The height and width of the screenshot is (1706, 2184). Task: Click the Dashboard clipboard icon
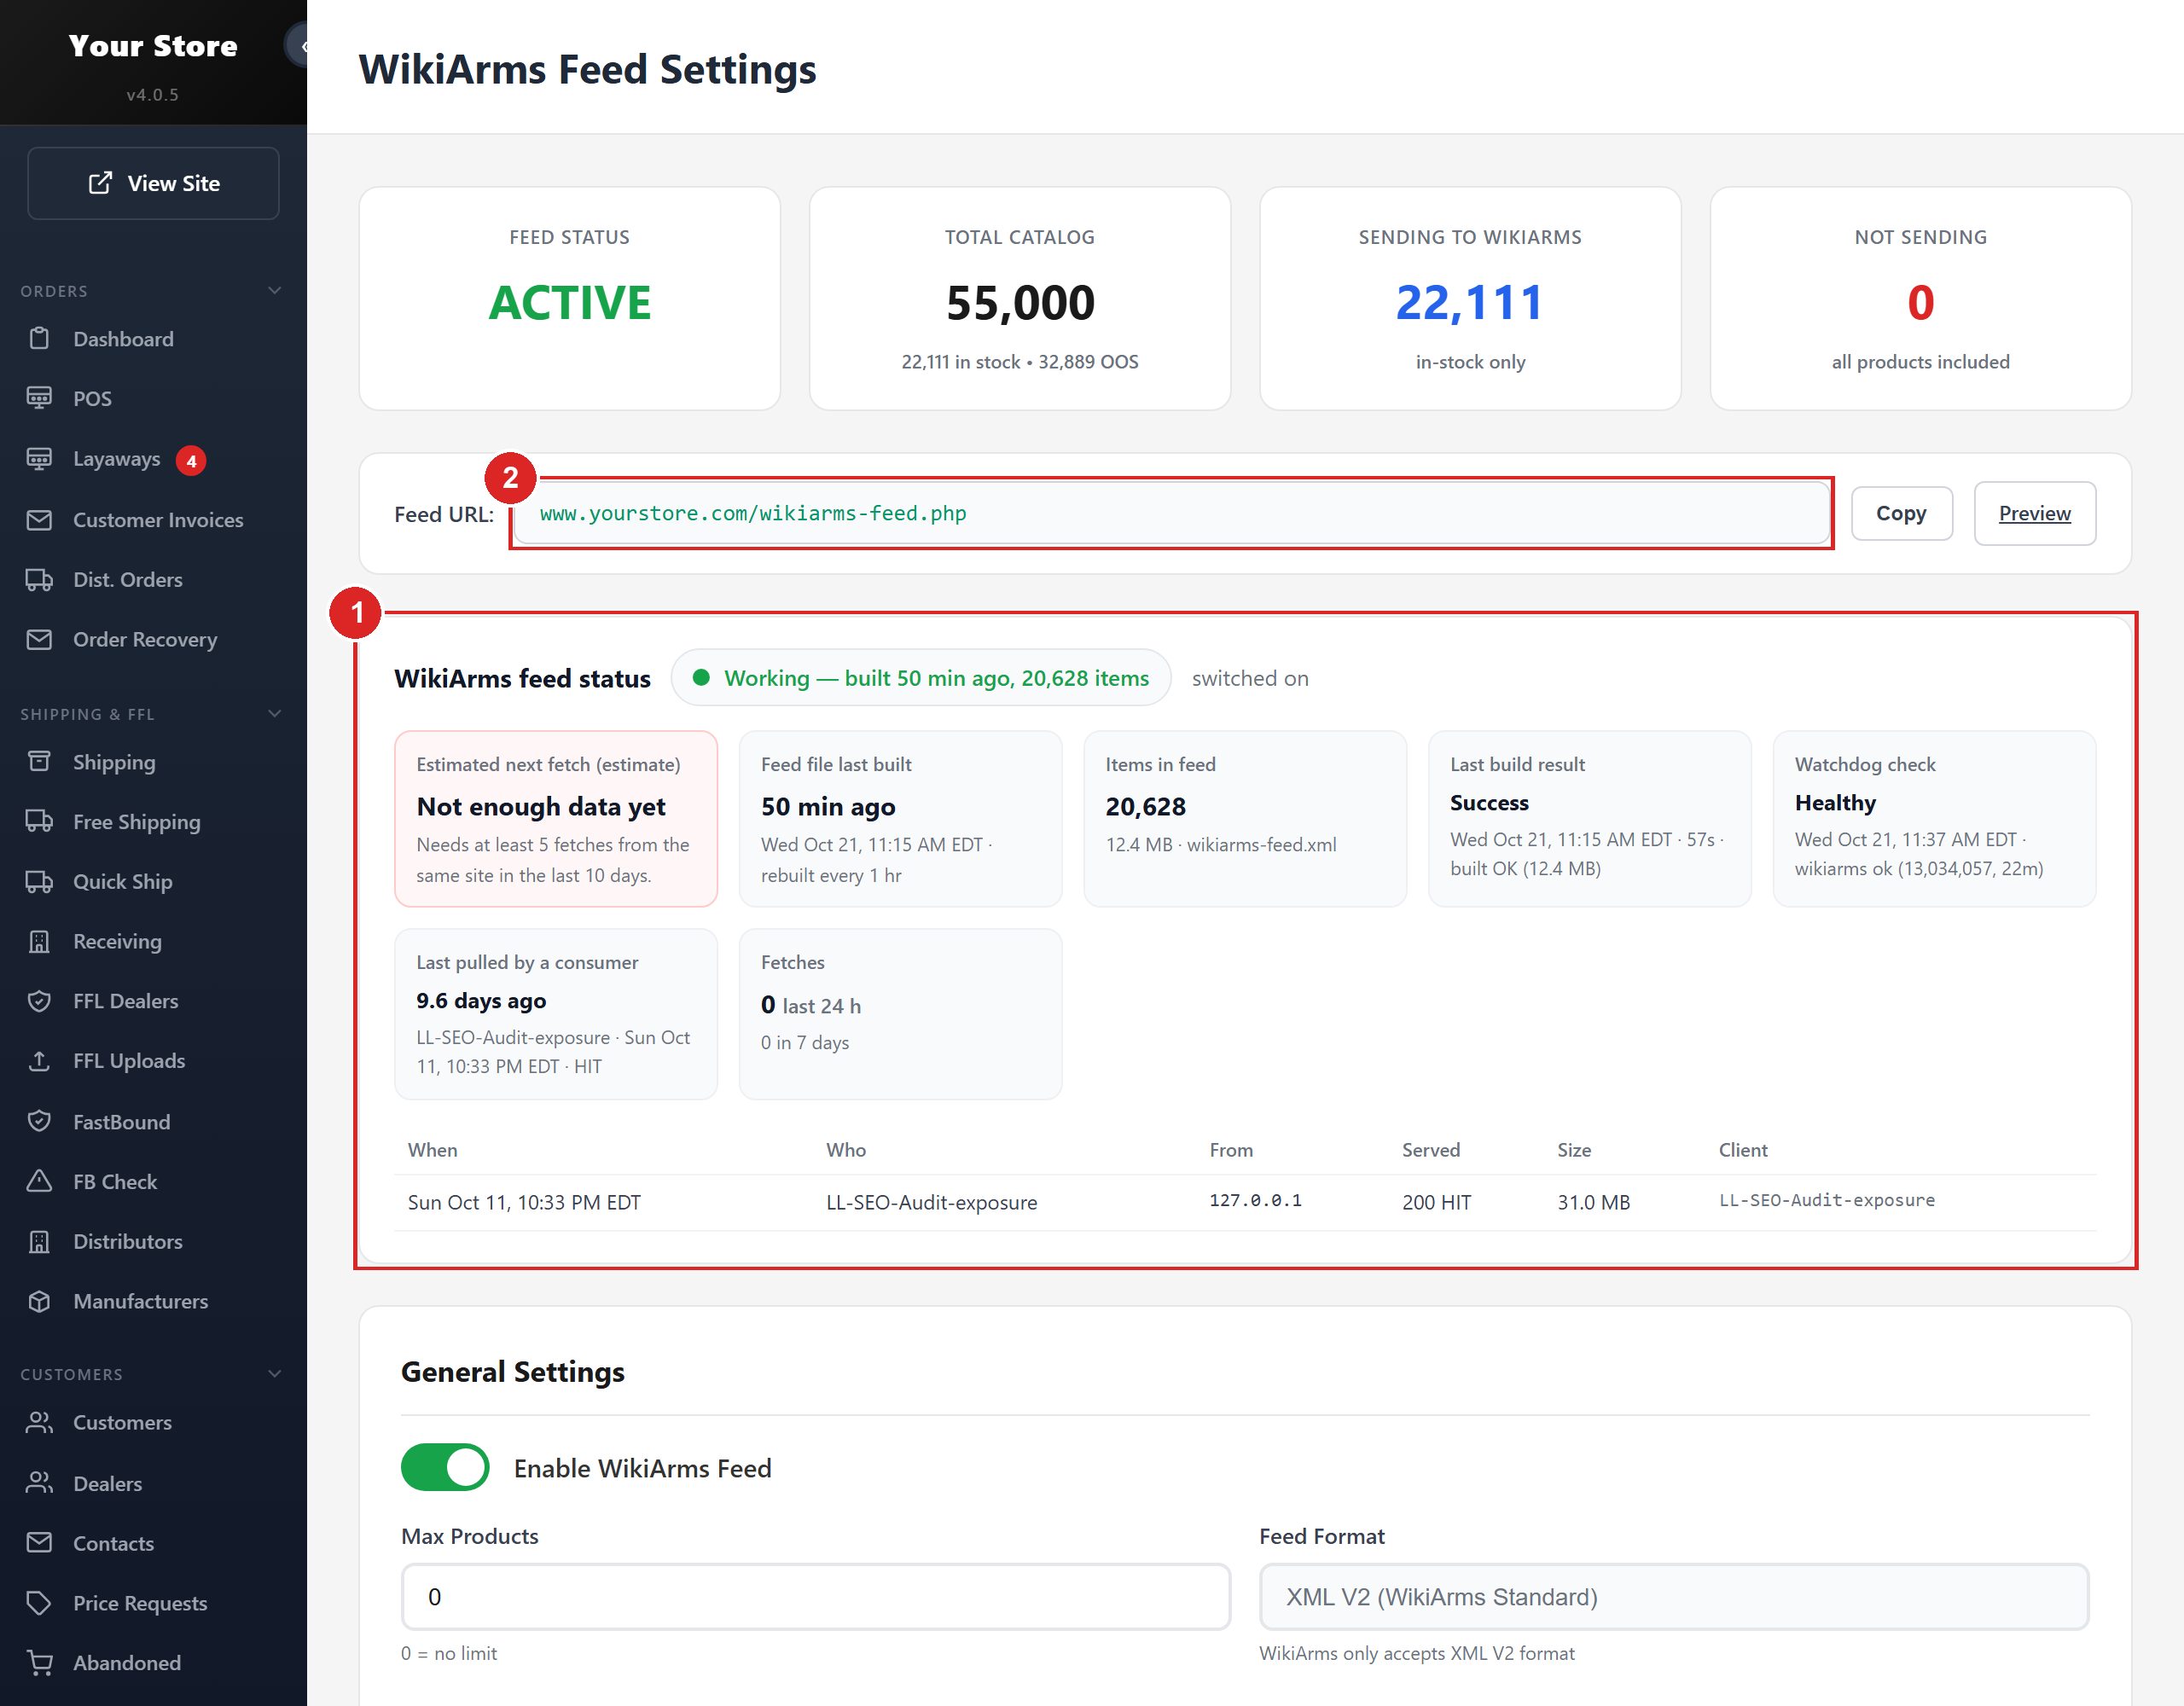pos(39,339)
